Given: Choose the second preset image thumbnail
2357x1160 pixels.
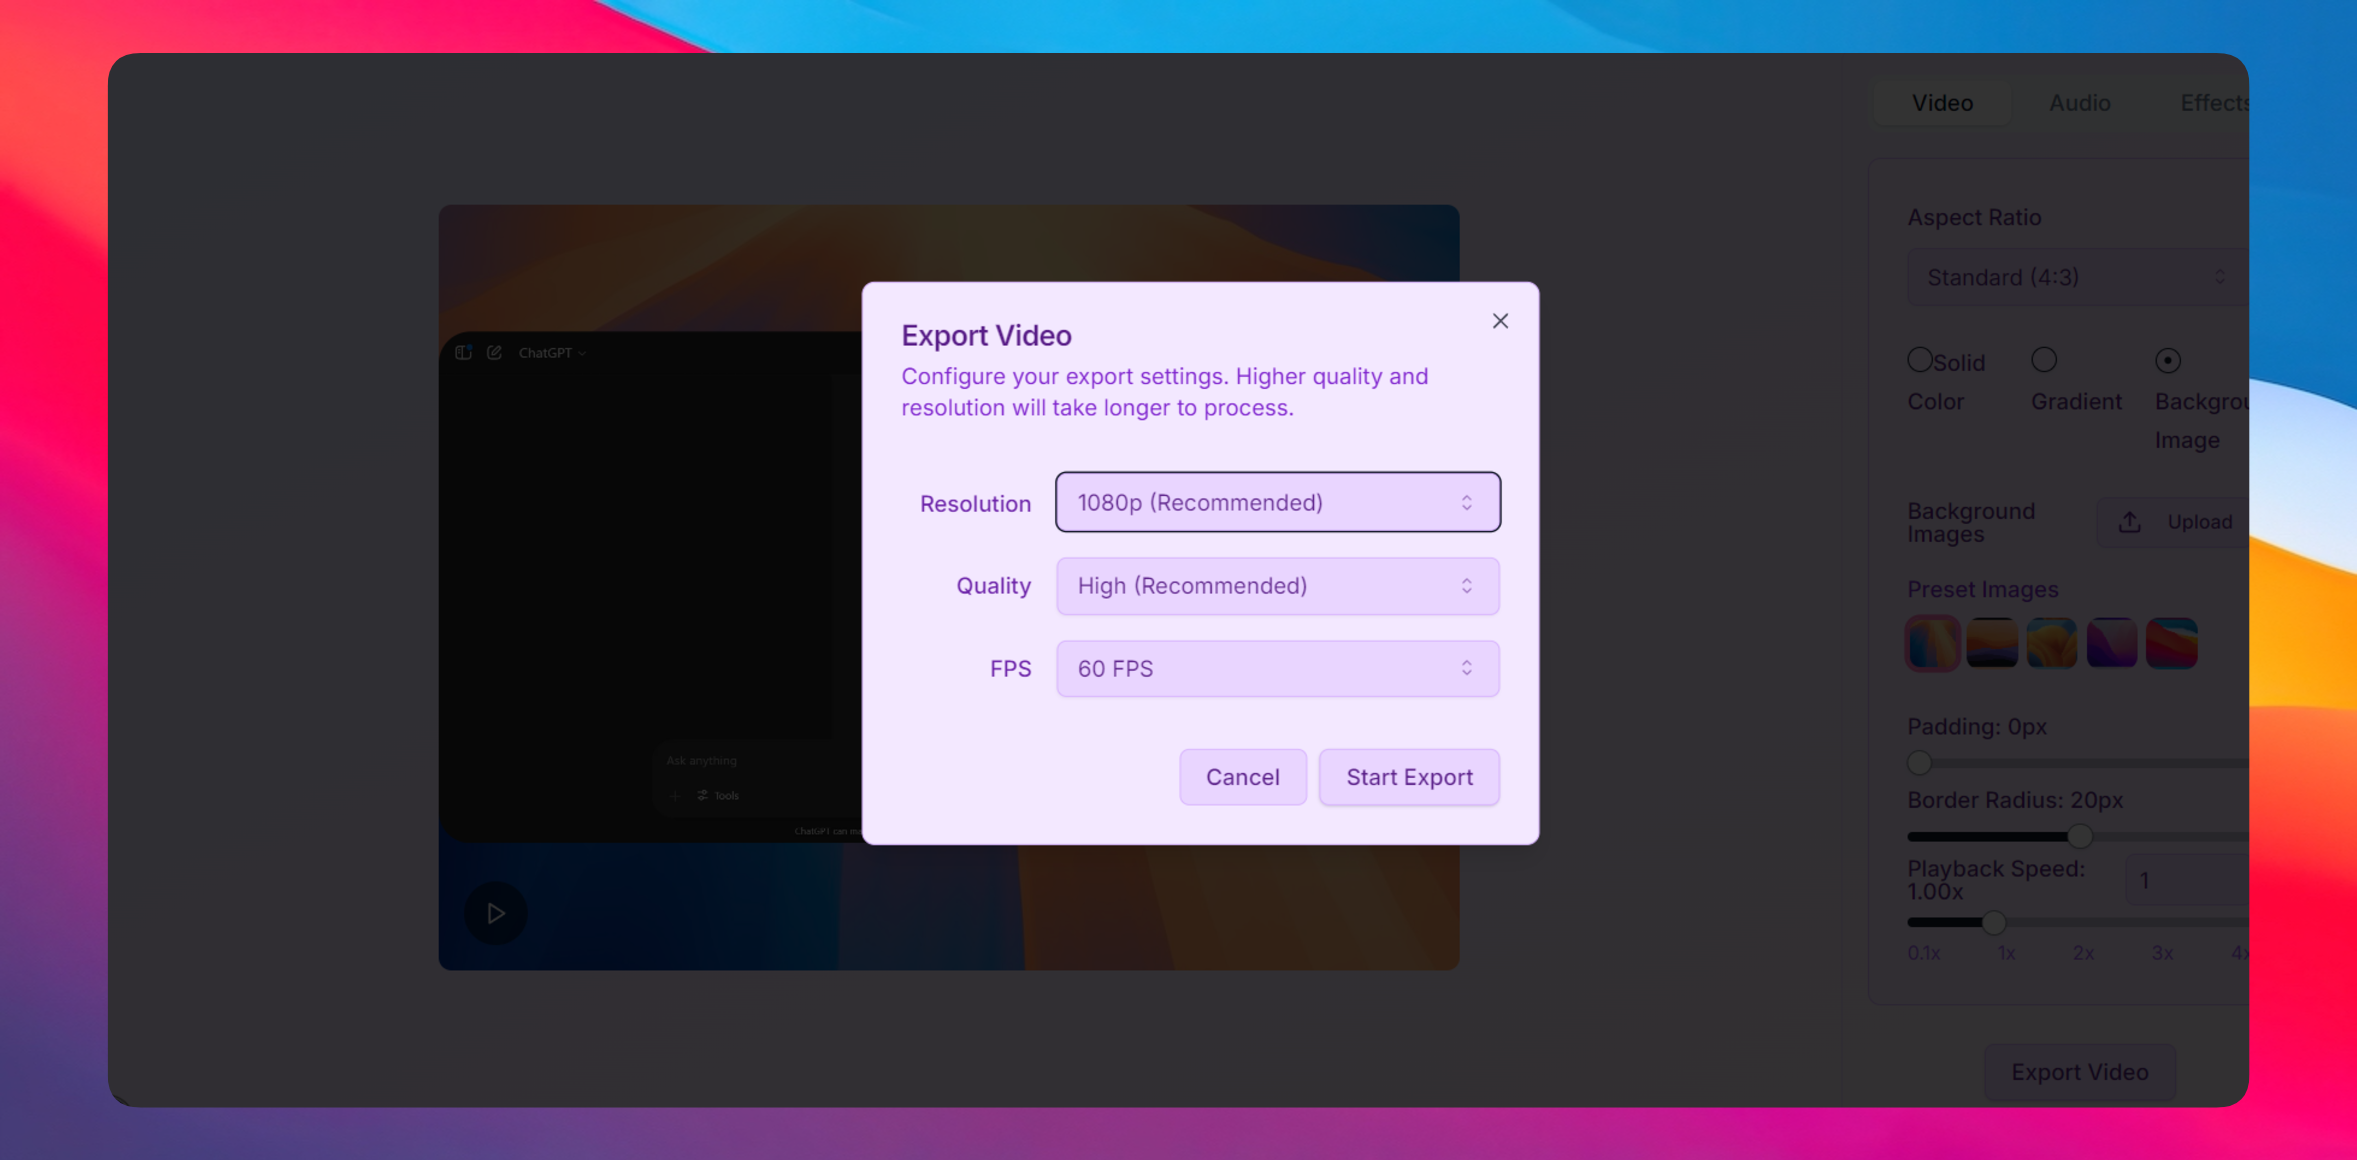Looking at the screenshot, I should [1992, 643].
